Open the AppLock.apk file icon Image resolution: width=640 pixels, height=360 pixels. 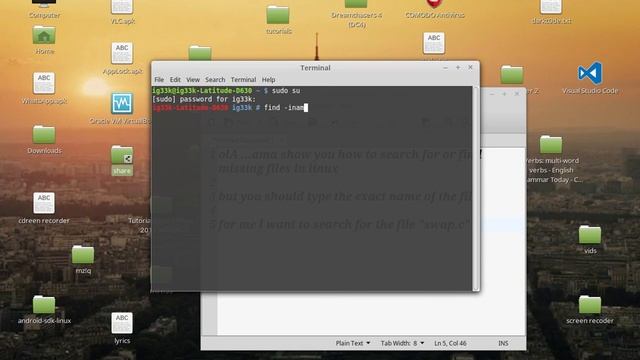(x=122, y=53)
